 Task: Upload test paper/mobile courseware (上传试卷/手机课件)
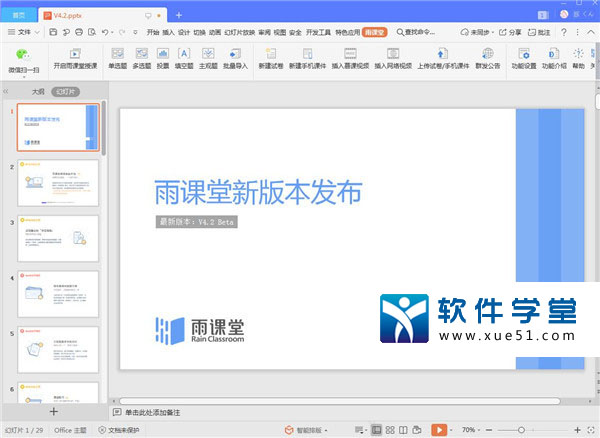(x=443, y=59)
